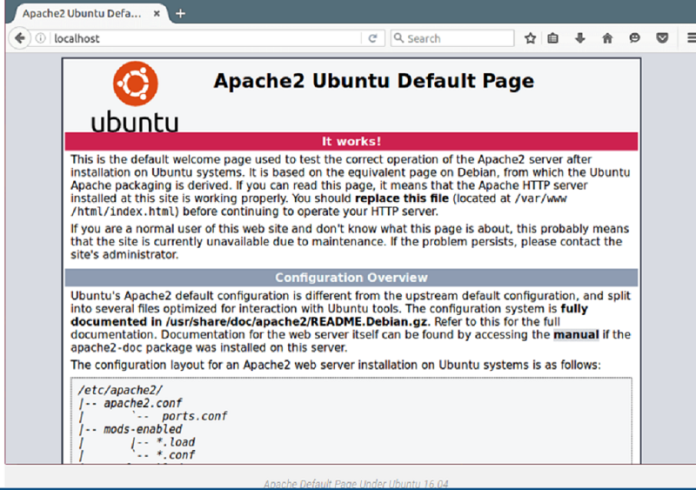
Task: Open a new tab with the plus button
Action: pos(180,14)
